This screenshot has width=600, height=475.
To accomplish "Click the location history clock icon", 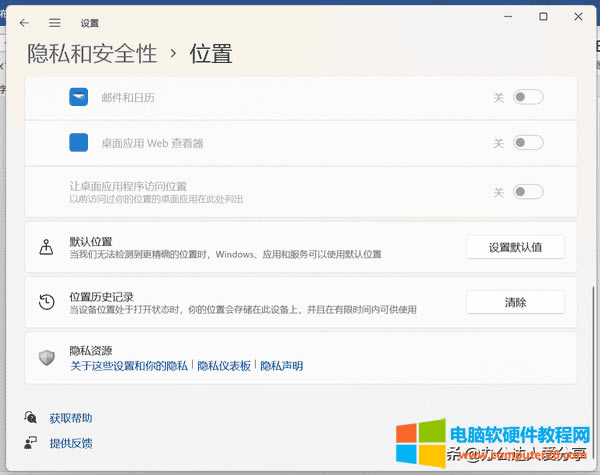I will coord(46,302).
